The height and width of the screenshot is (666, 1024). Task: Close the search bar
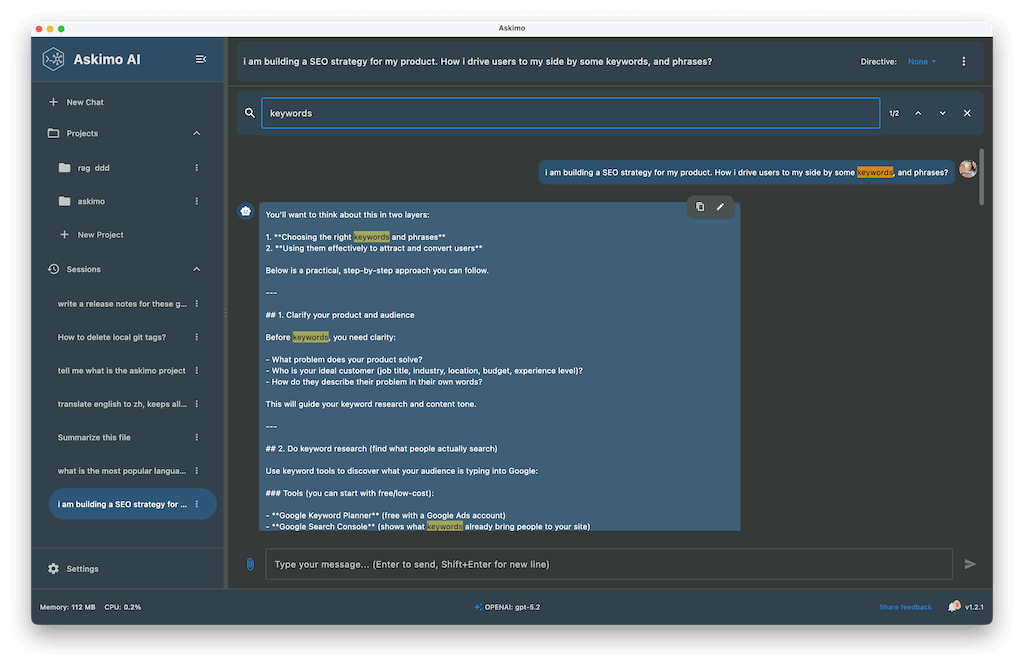(x=967, y=114)
